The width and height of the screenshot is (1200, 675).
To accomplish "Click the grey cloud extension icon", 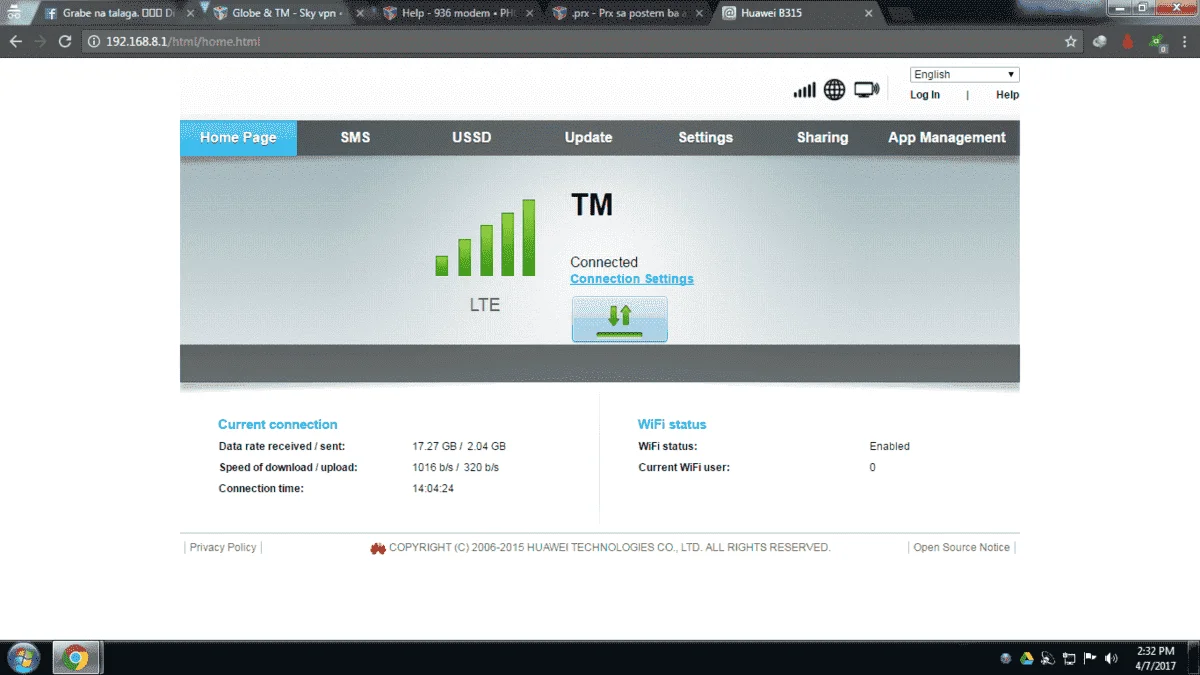I will pyautogui.click(x=1100, y=42).
